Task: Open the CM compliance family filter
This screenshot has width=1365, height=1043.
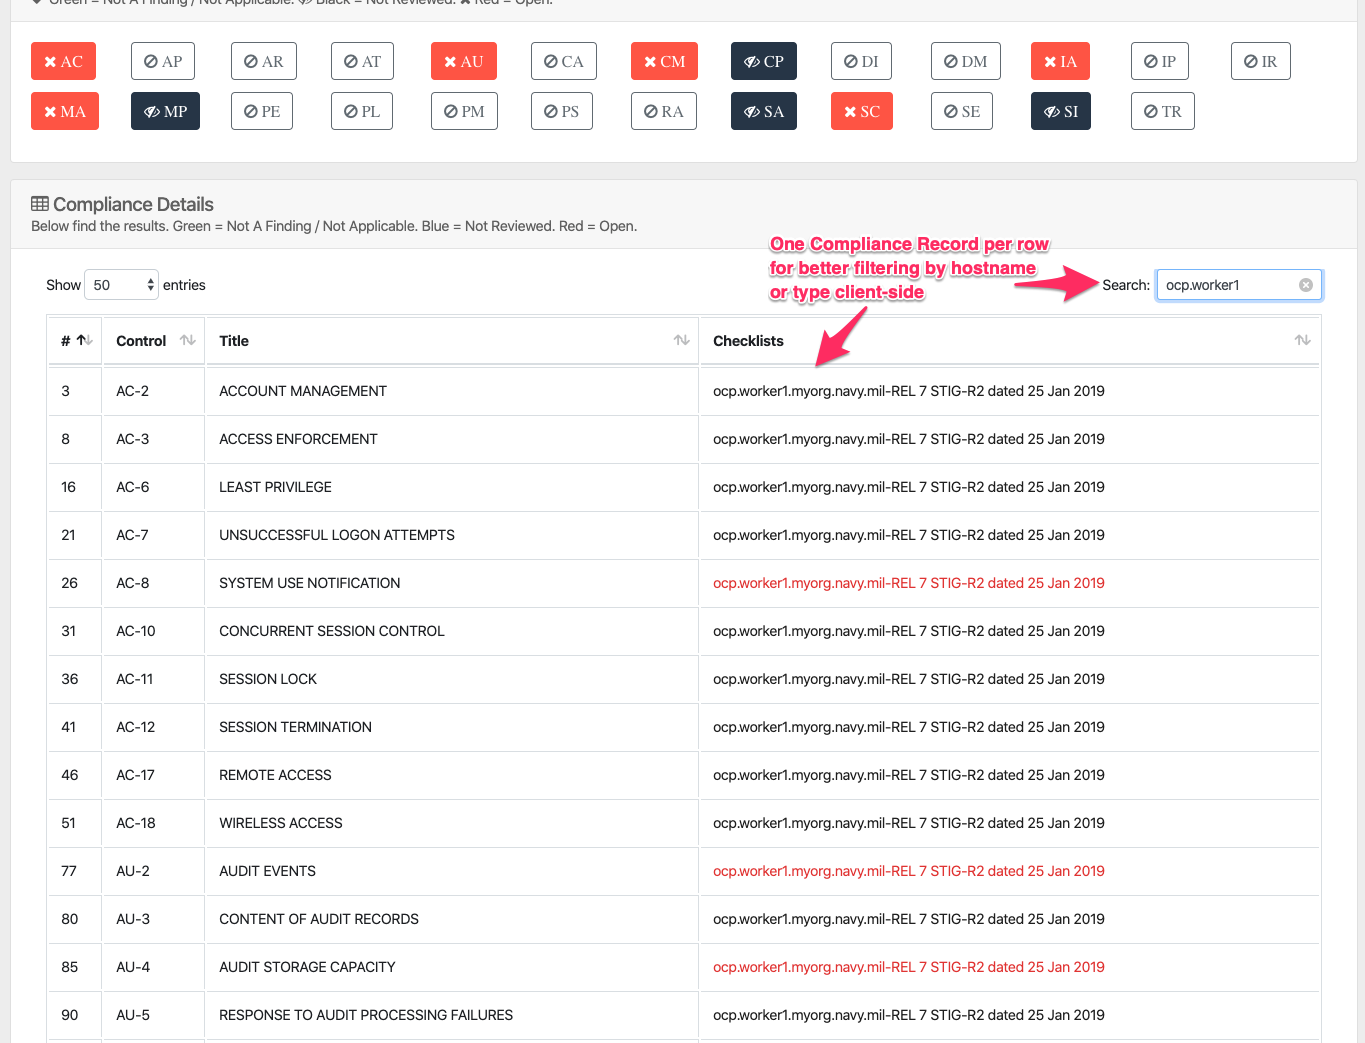Action: (663, 61)
